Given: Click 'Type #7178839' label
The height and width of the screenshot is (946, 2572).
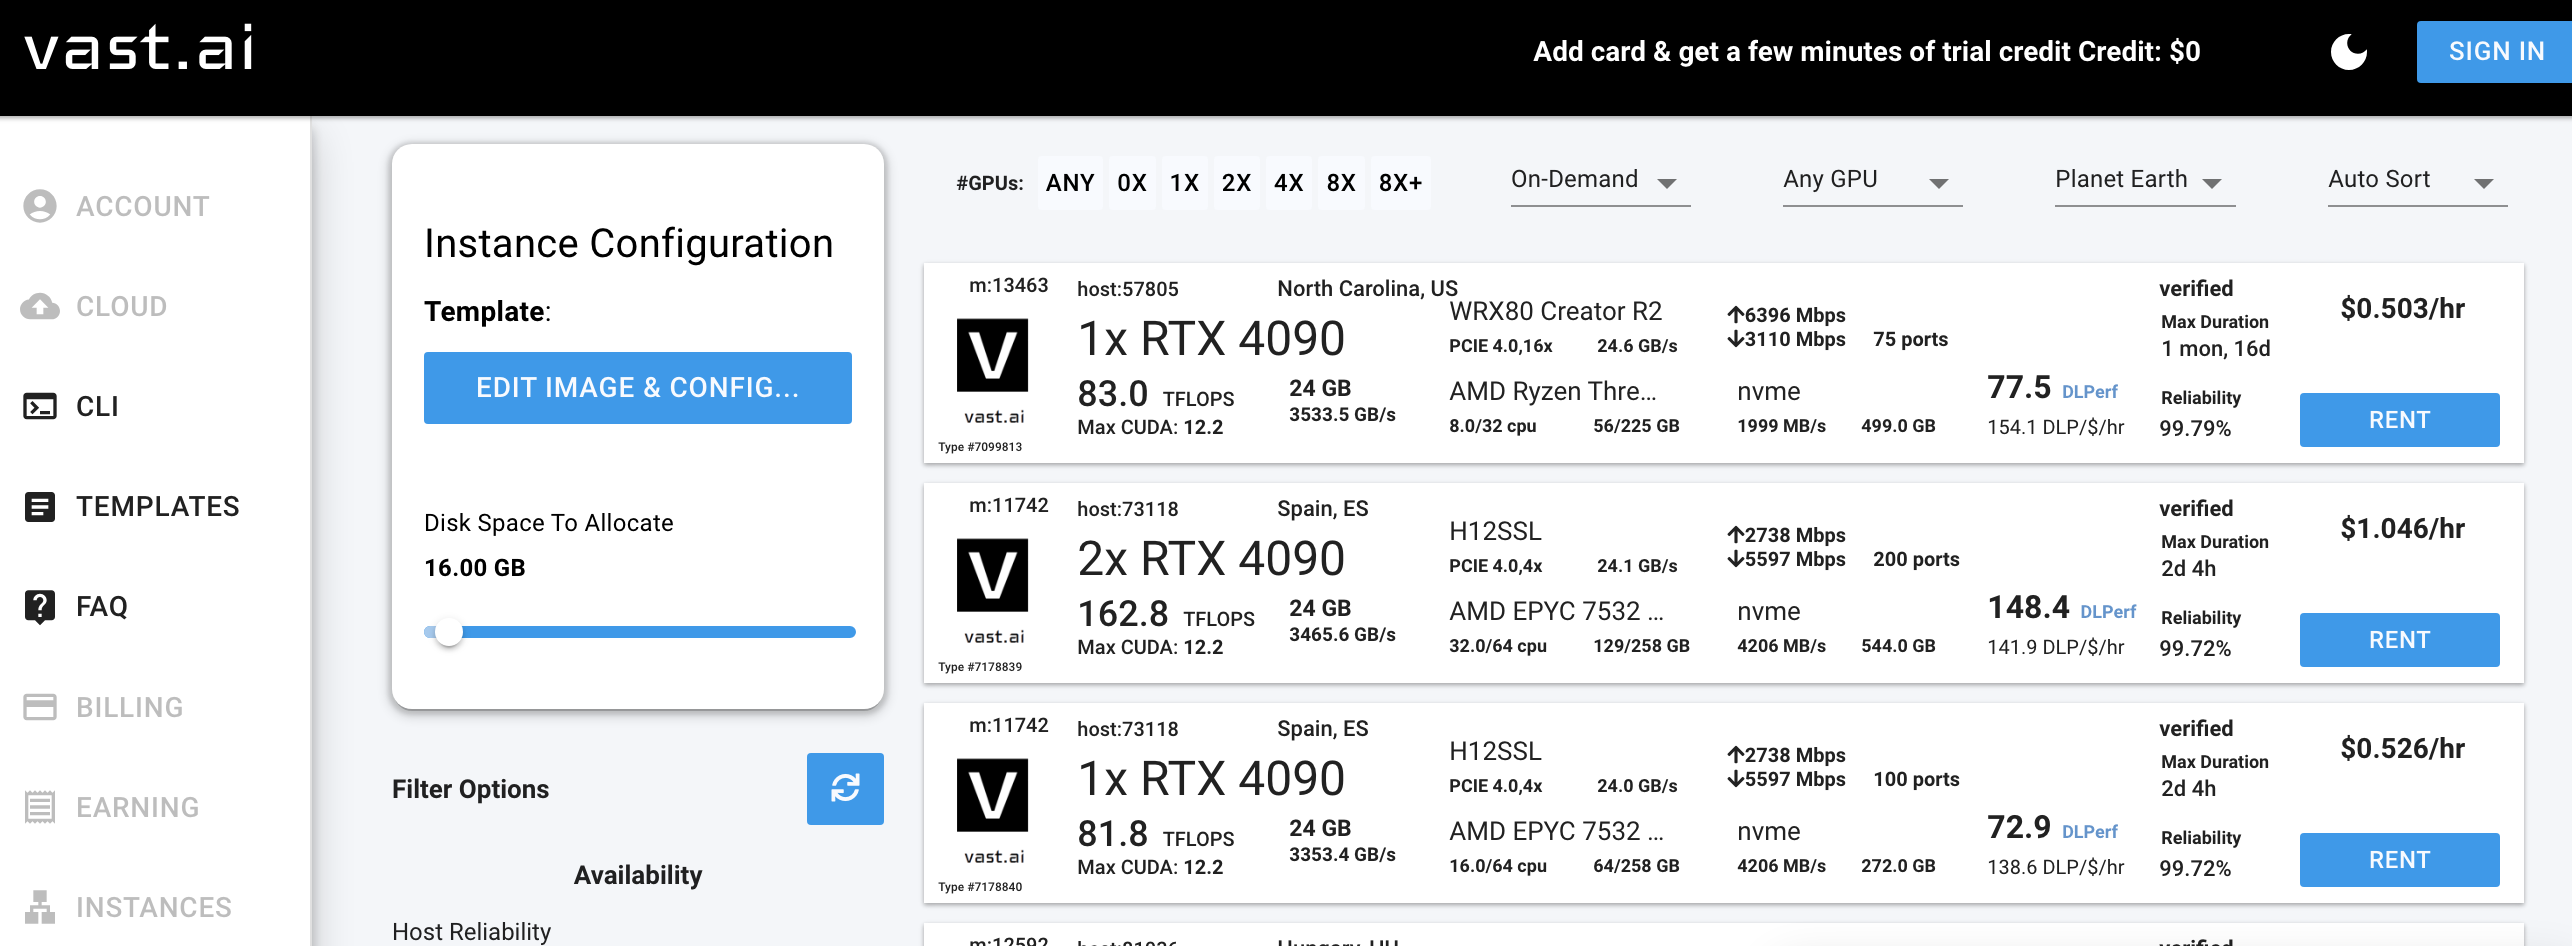Looking at the screenshot, I should pyautogui.click(x=980, y=667).
